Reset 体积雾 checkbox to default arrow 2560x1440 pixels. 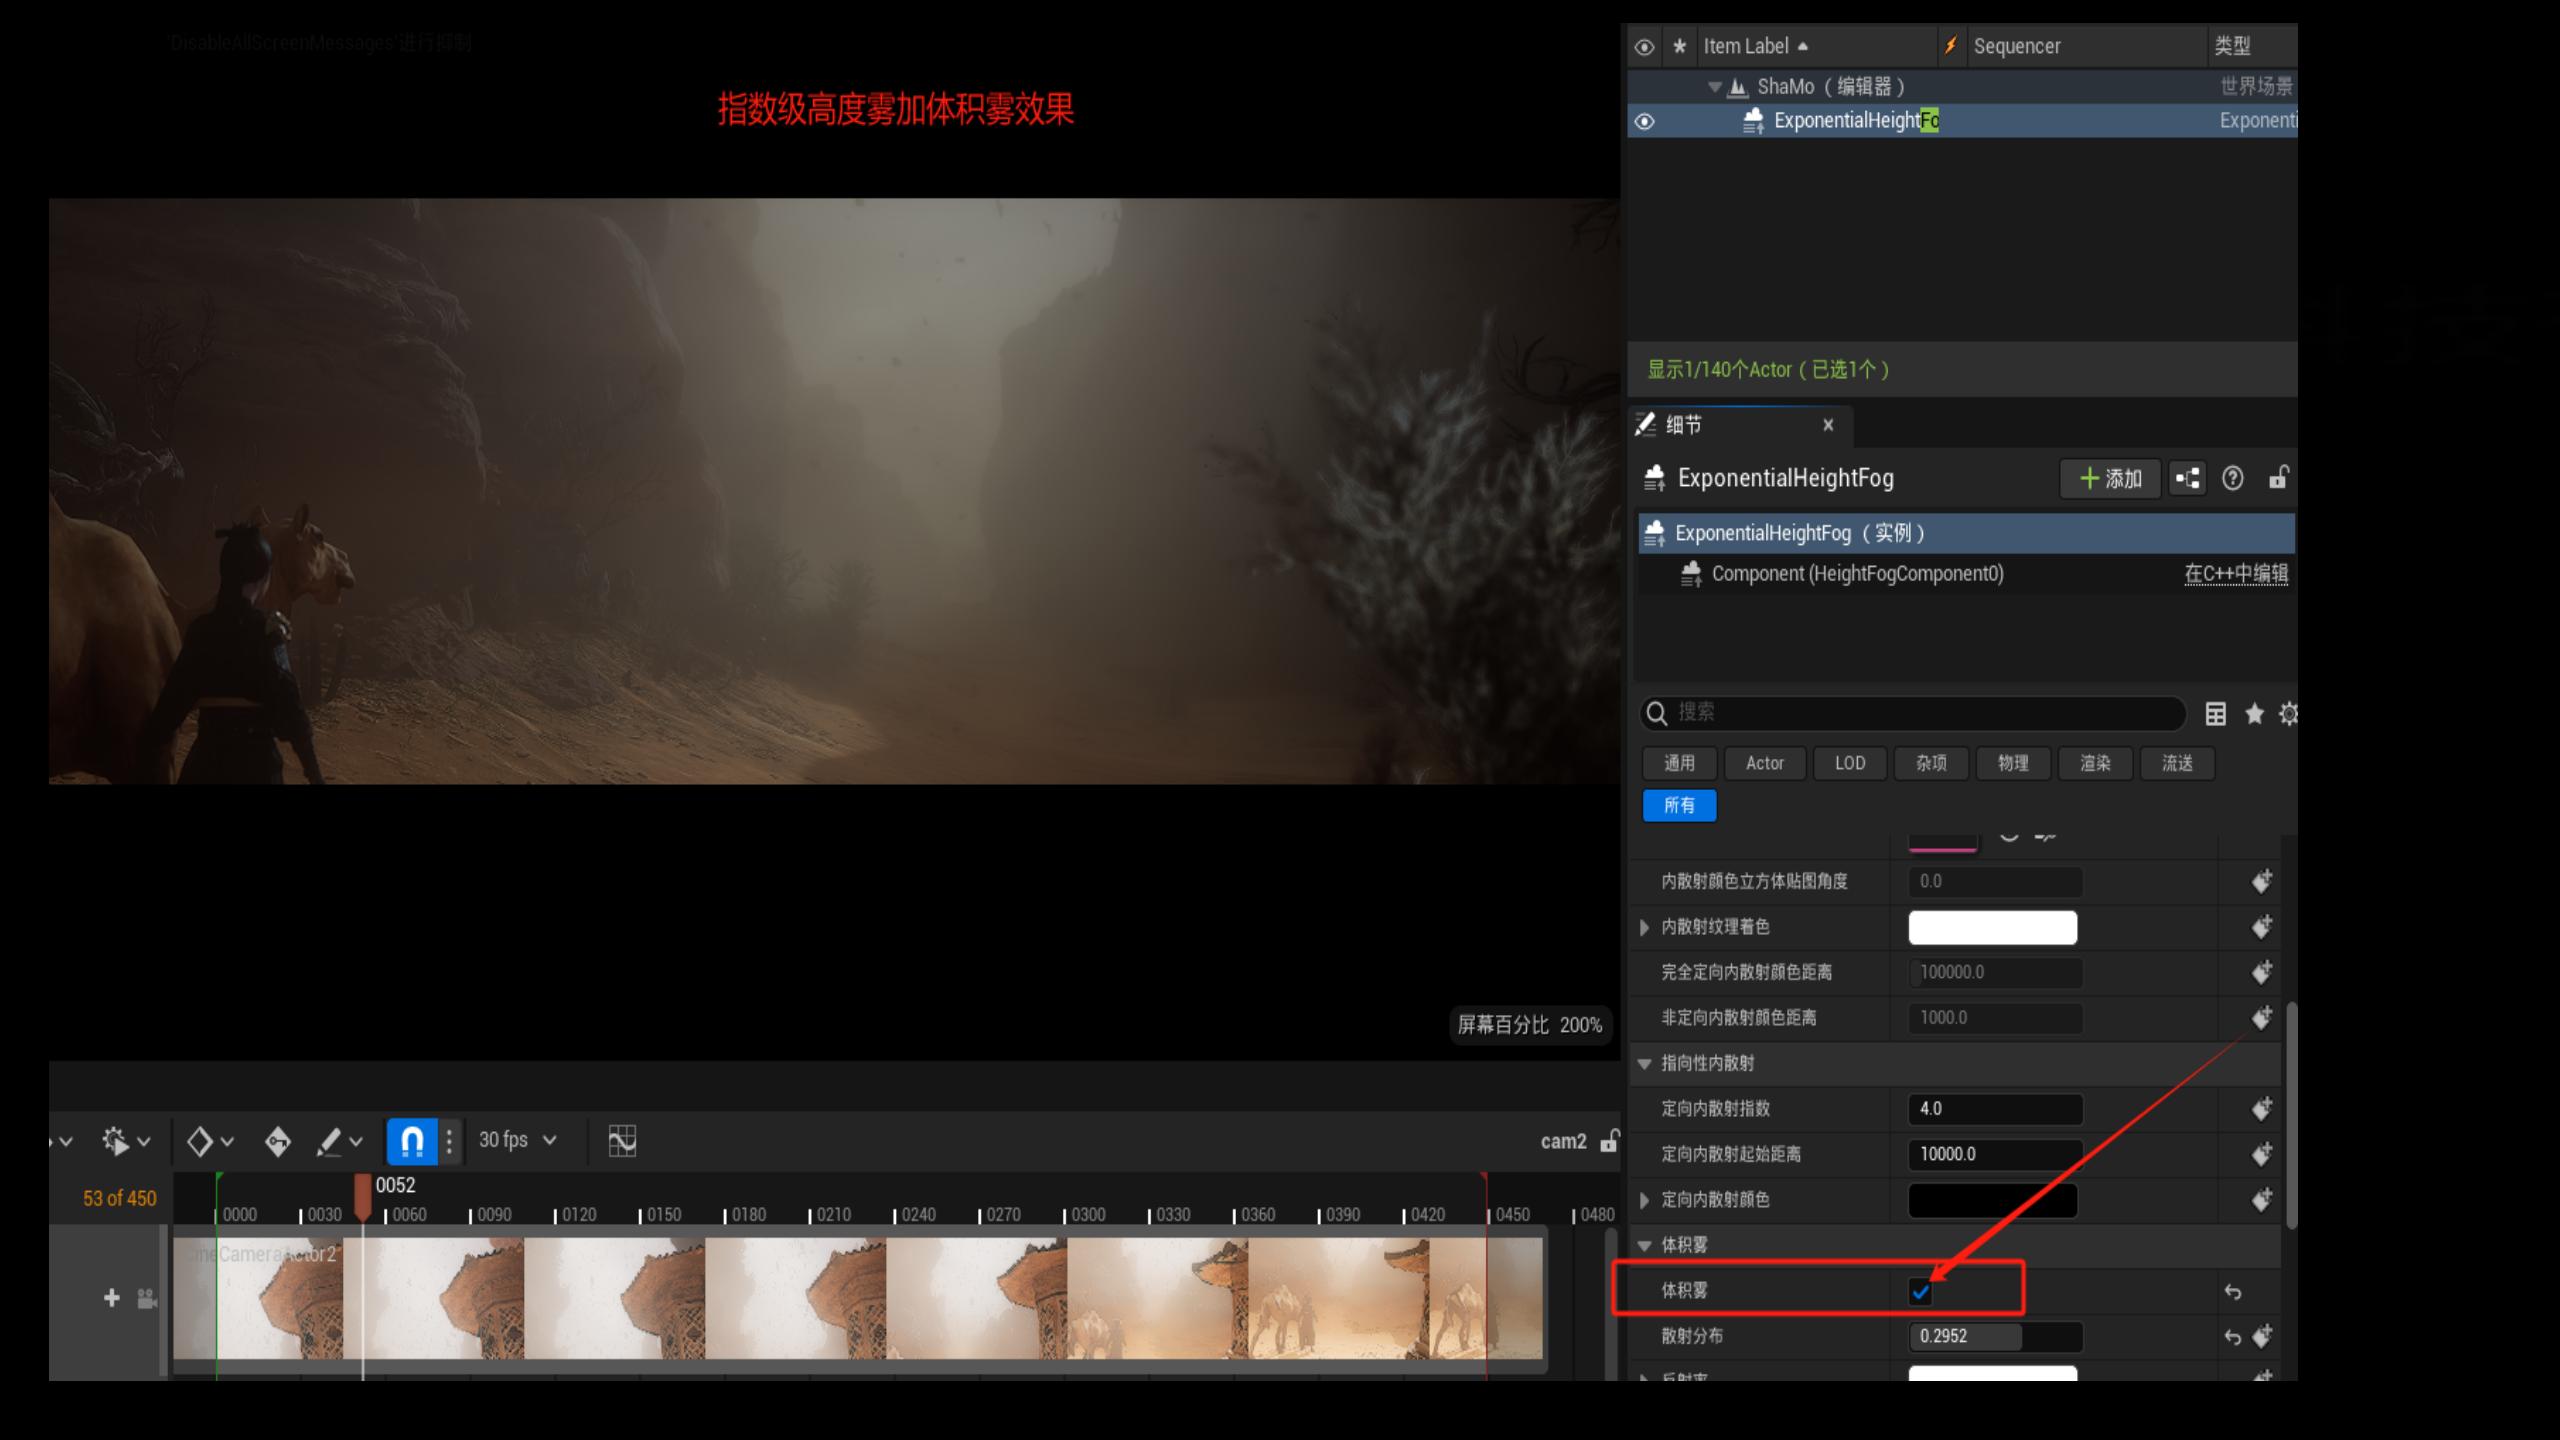2232,1292
